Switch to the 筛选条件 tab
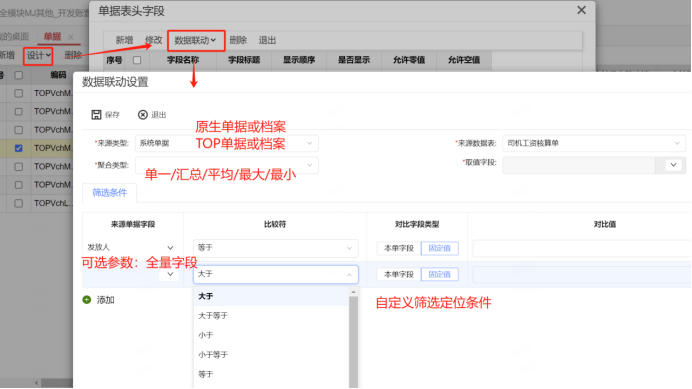692x389 pixels. (109, 193)
